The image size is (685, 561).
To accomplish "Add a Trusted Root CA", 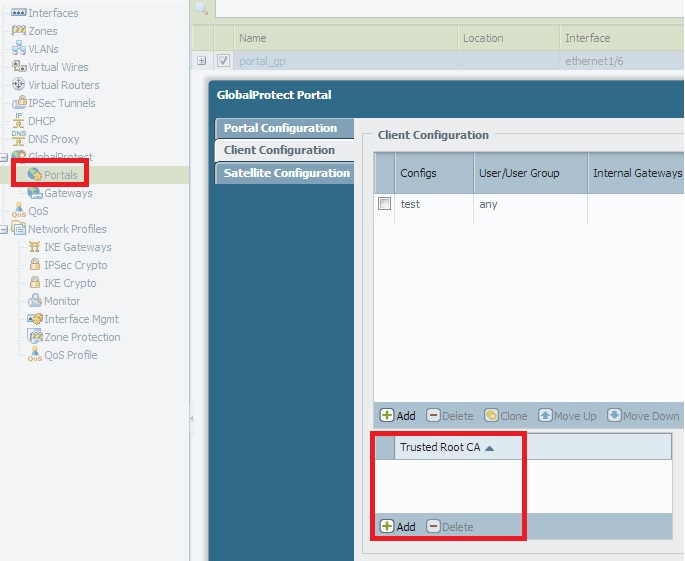I will pyautogui.click(x=398, y=526).
